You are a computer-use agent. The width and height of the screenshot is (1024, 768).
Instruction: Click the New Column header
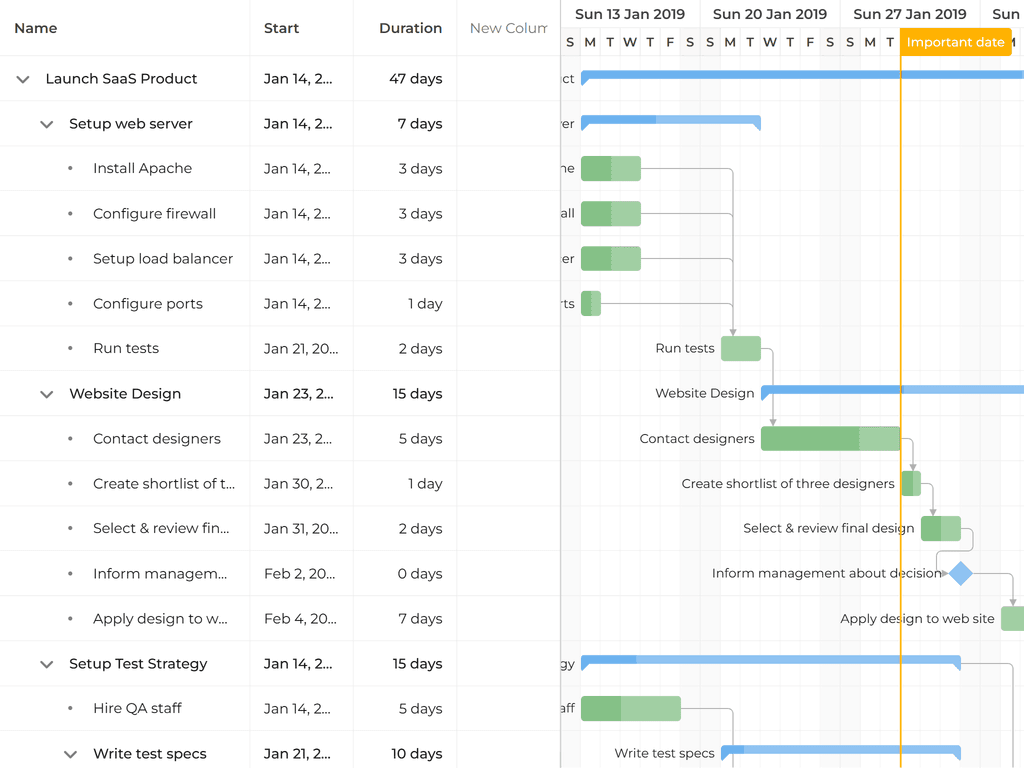point(508,28)
